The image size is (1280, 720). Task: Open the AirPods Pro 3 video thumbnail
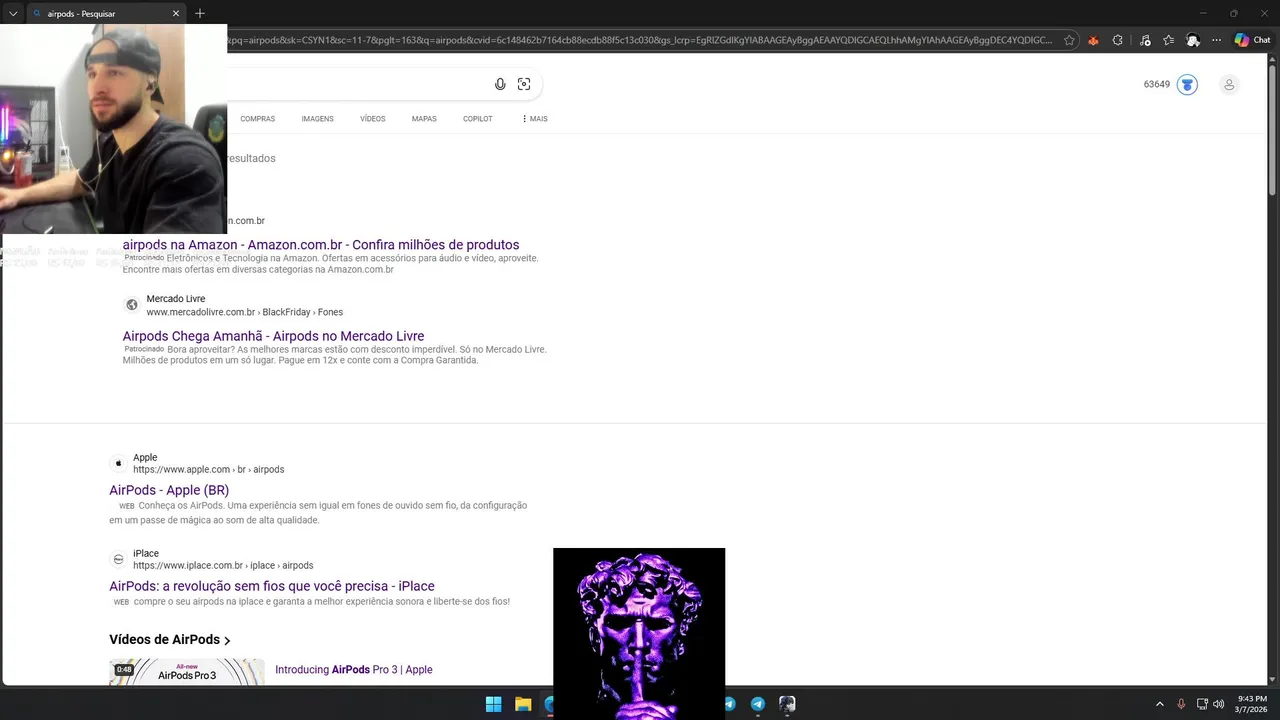(x=187, y=671)
